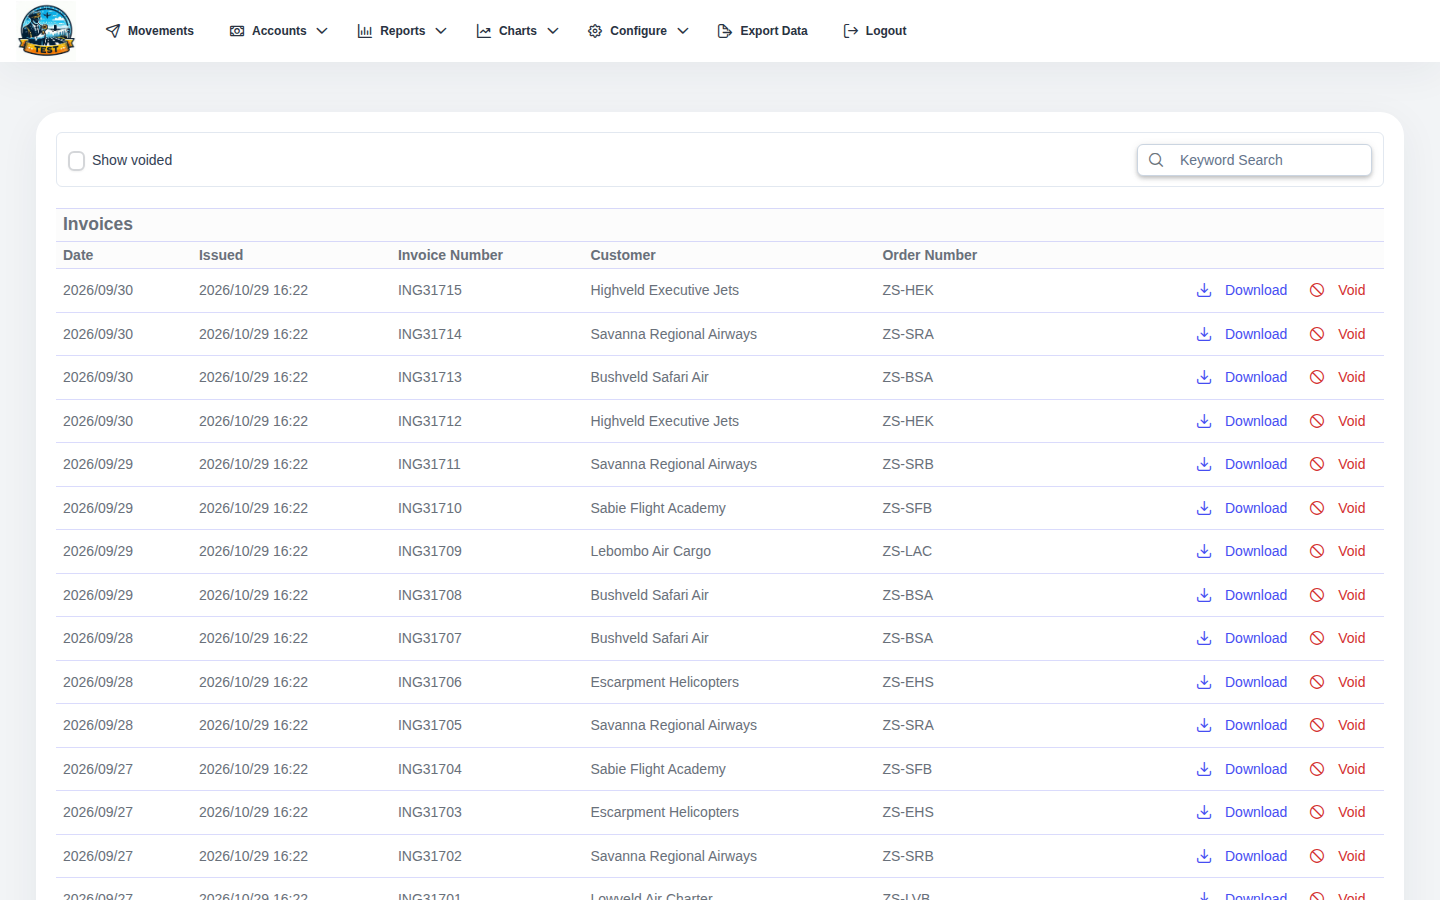
Task: Click the download icon for invoice ING31711
Action: point(1204,464)
